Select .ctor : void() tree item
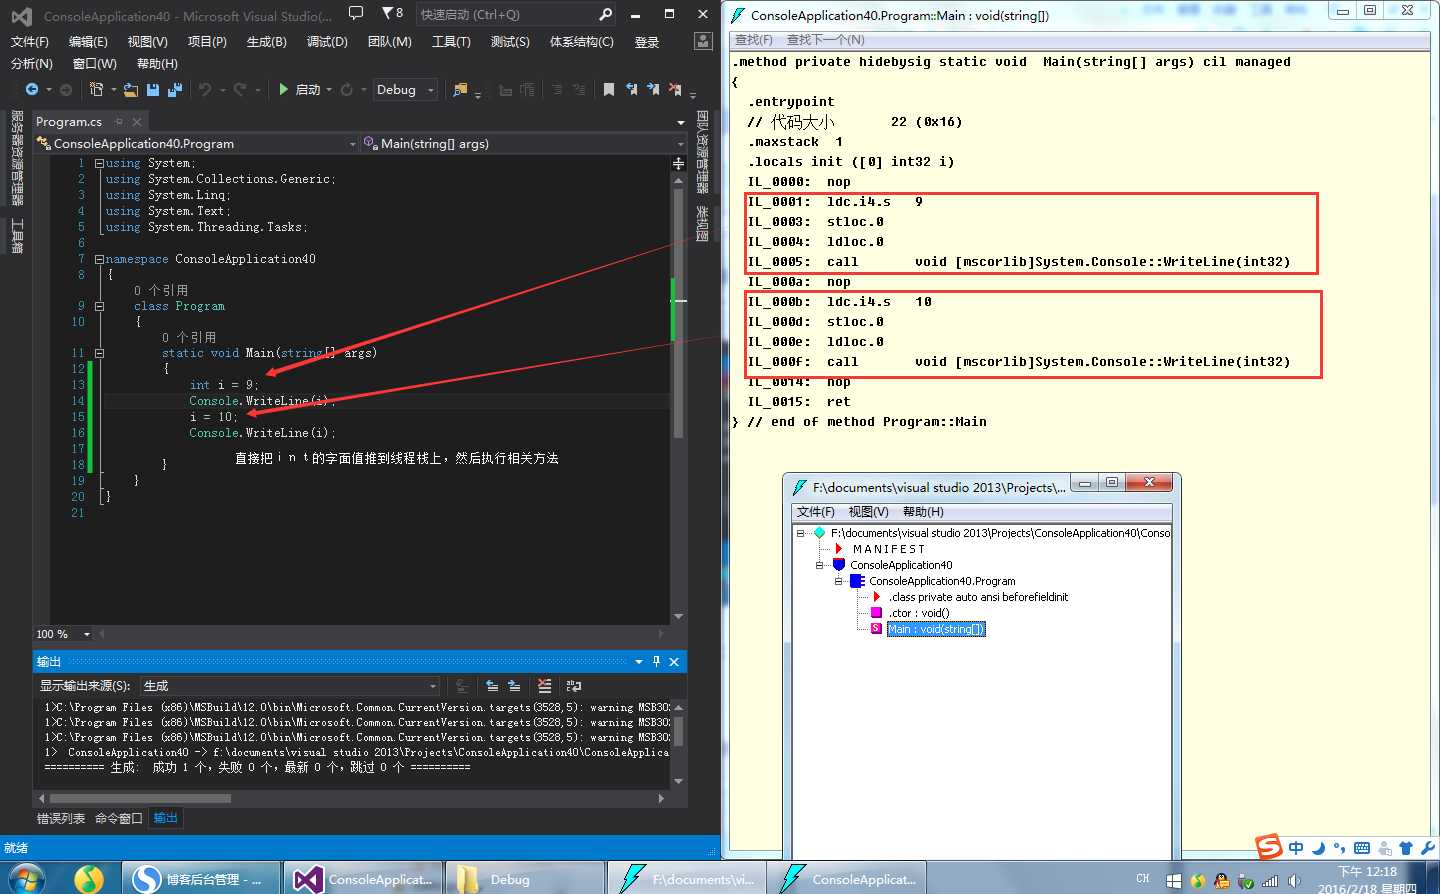 click(919, 613)
